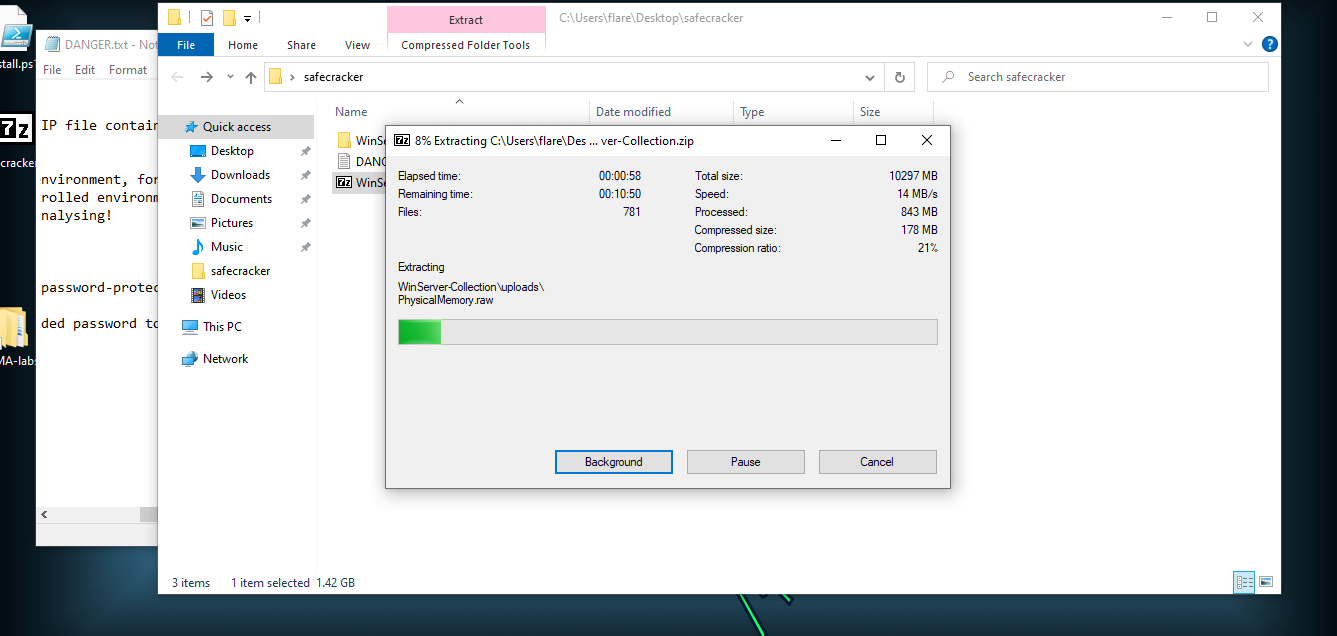Open Desktop from the navigation pane
Screen dimensions: 1337x636
[x=232, y=151]
